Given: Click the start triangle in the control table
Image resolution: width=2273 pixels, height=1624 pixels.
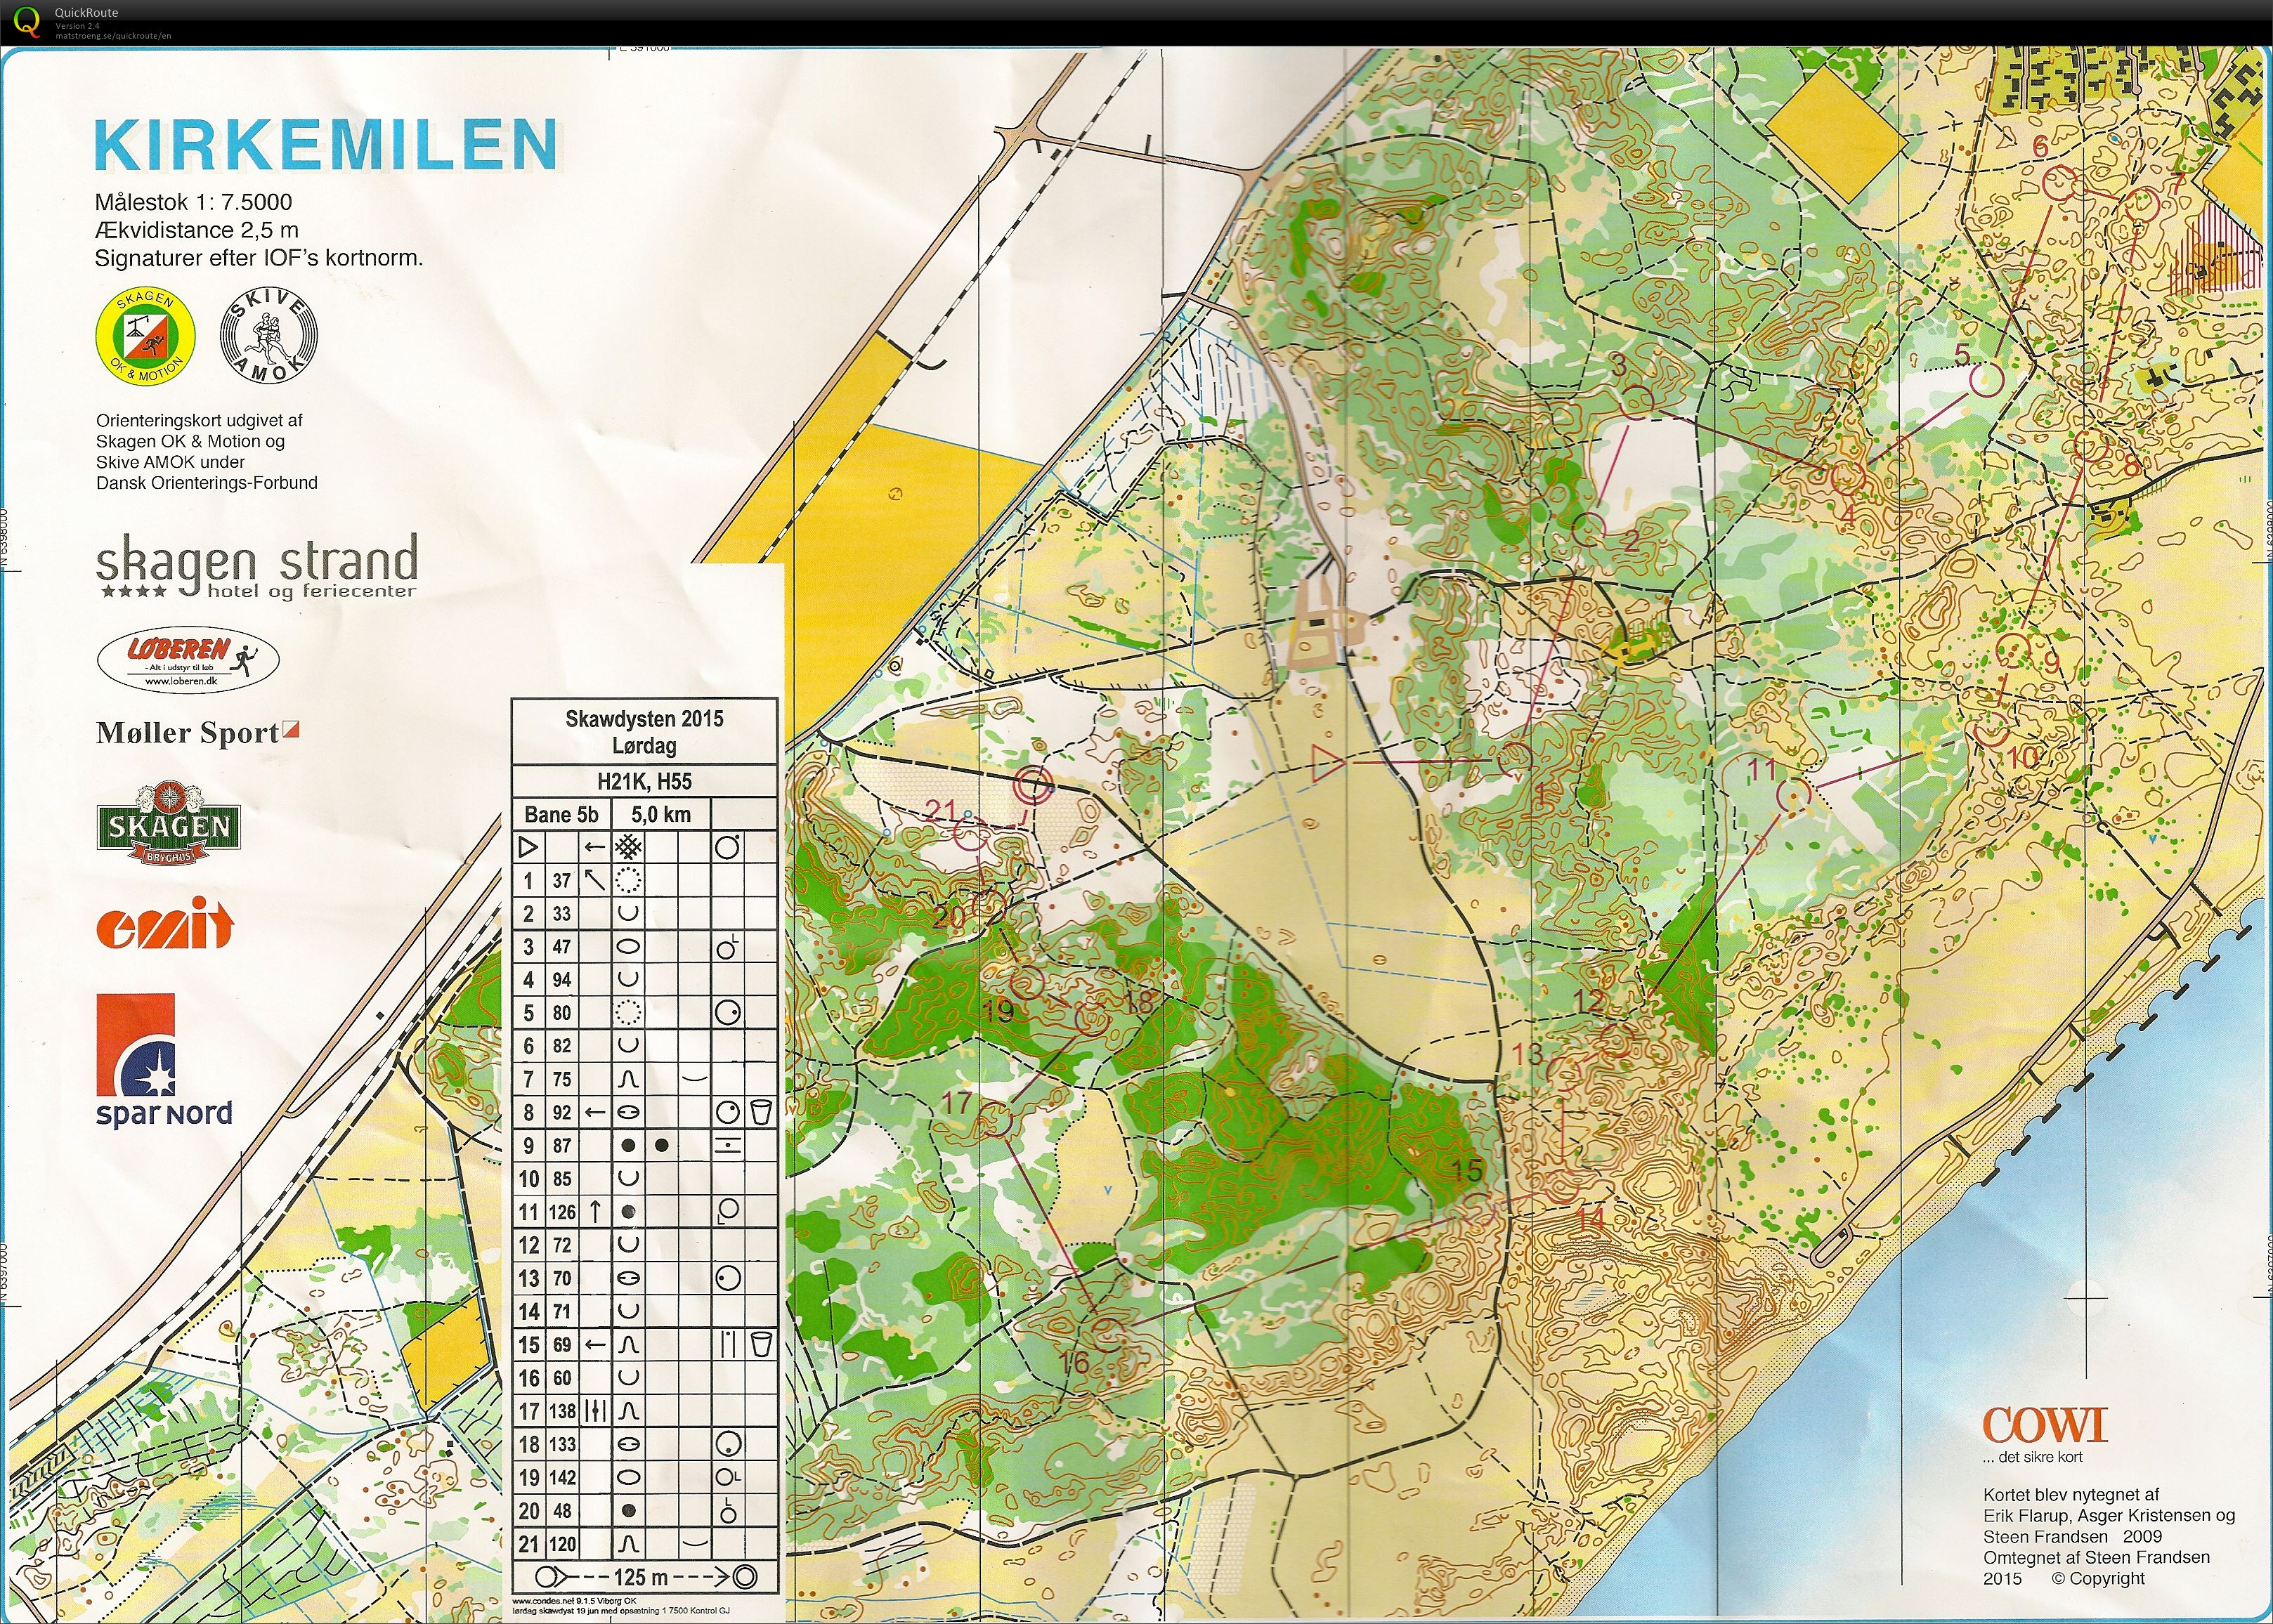Looking at the screenshot, I should pos(529,848).
